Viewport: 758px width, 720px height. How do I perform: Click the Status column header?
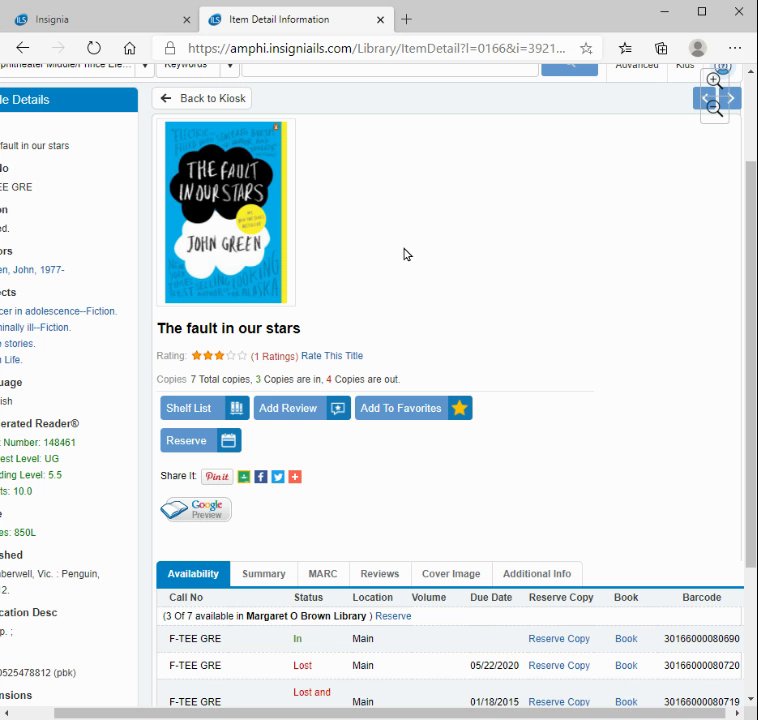click(x=308, y=598)
